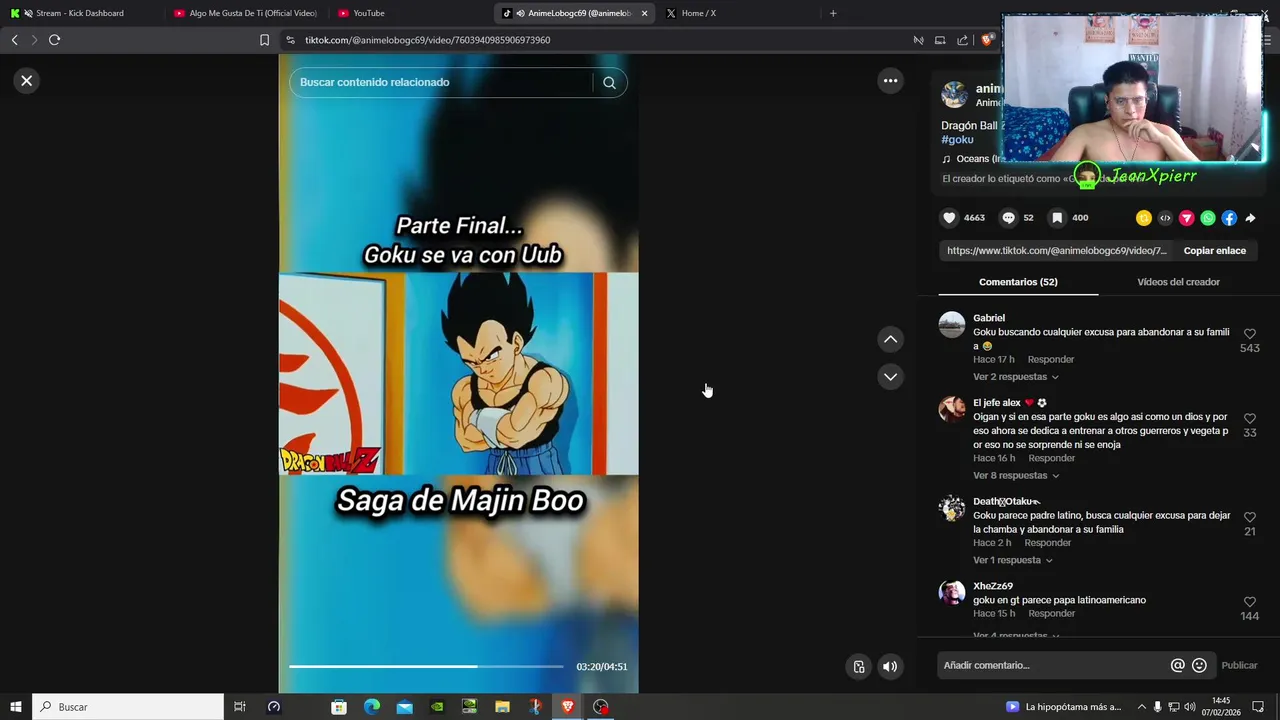Toggle auto-scroll icon beside volume
Image resolution: width=1280 pixels, height=720 pixels.
tap(858, 667)
